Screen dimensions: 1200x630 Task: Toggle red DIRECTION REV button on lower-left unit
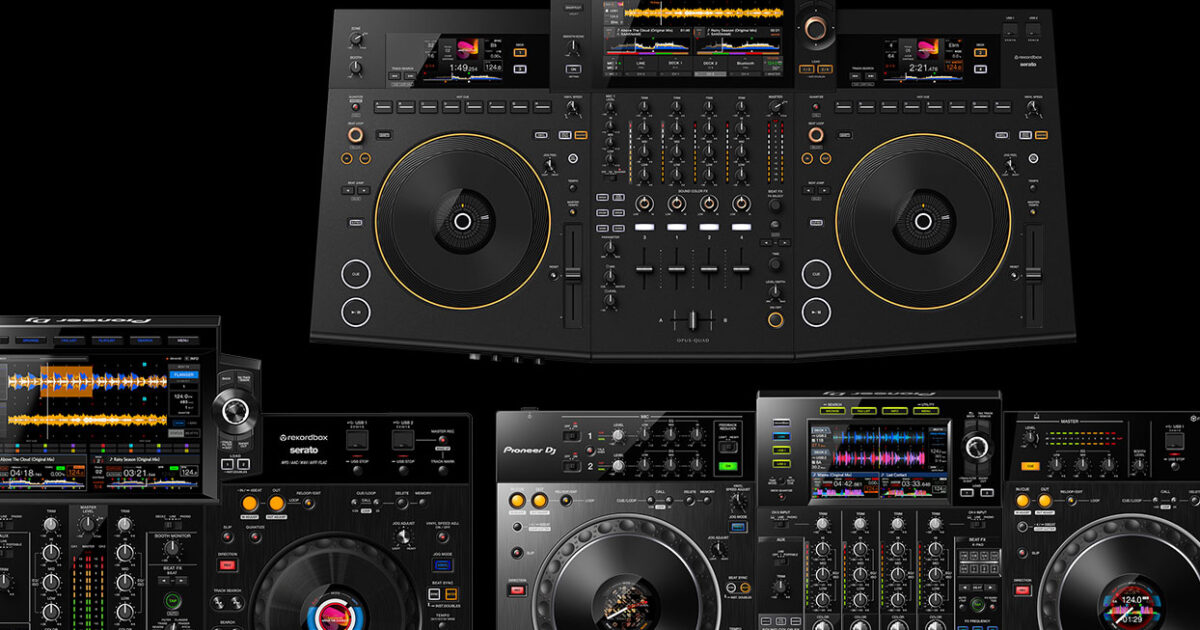[x=227, y=565]
